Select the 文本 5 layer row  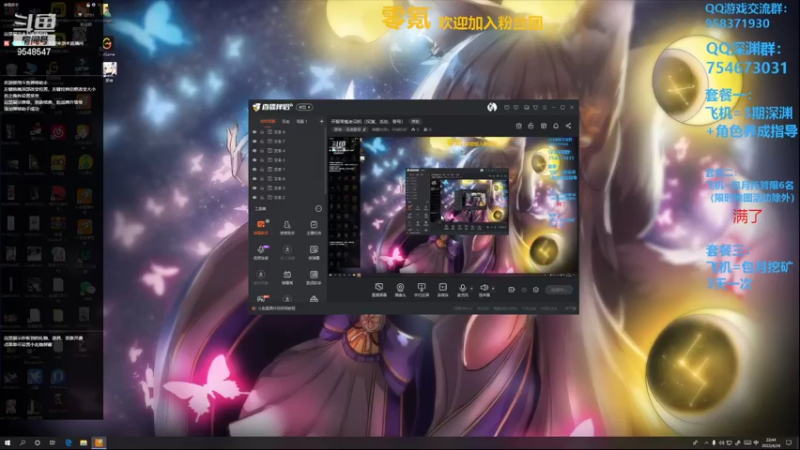pyautogui.click(x=287, y=188)
